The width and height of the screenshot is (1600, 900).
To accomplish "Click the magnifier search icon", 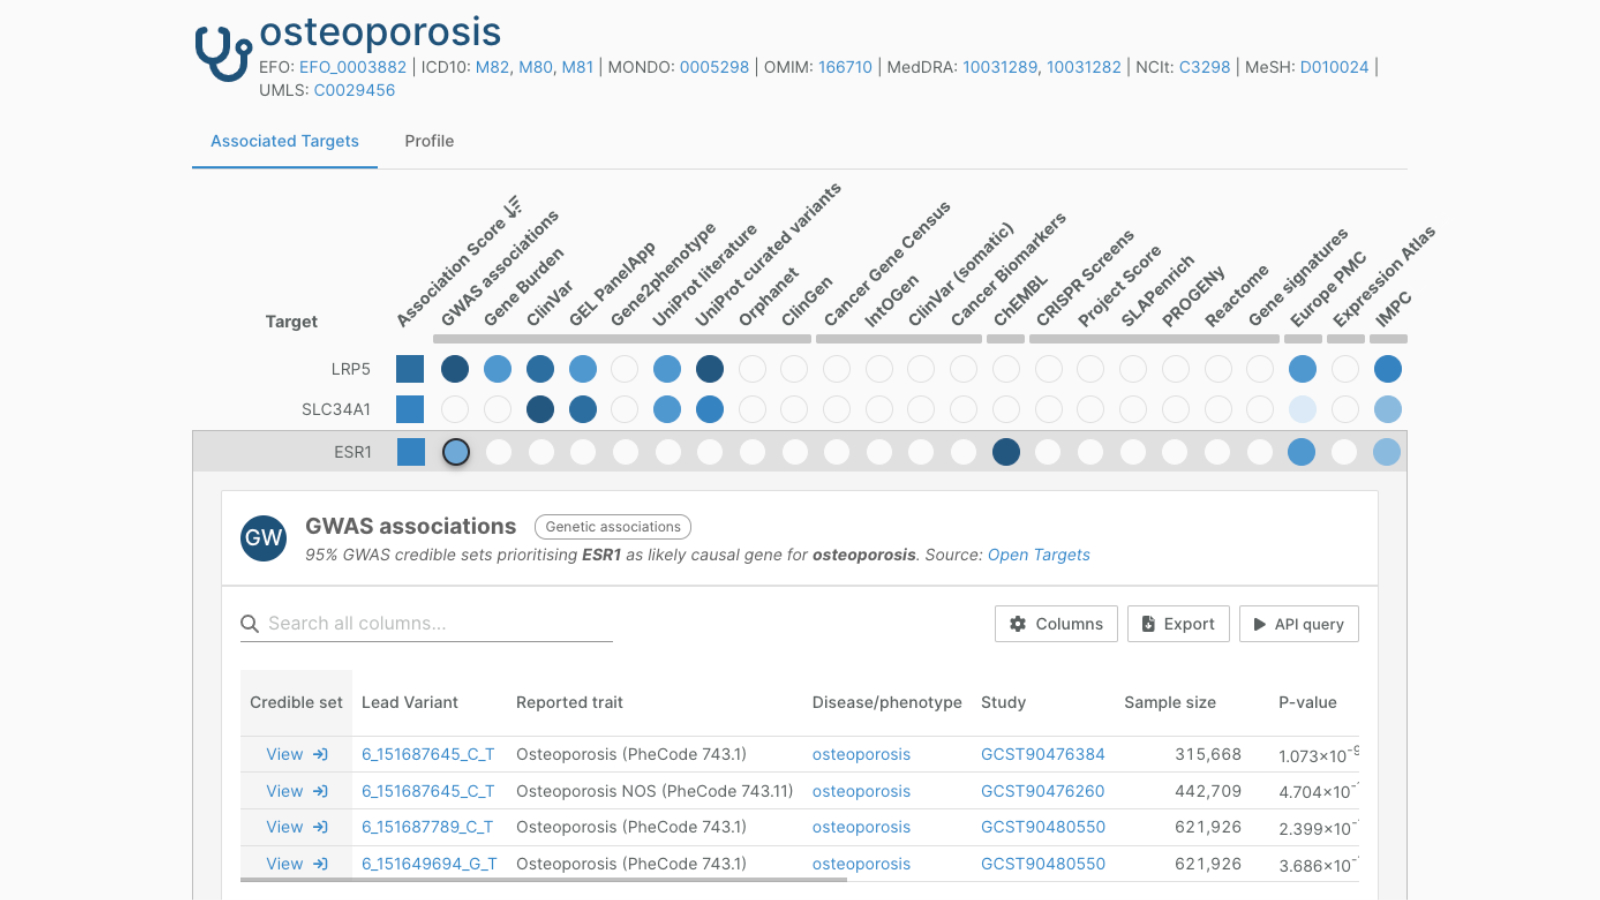I will click(250, 624).
